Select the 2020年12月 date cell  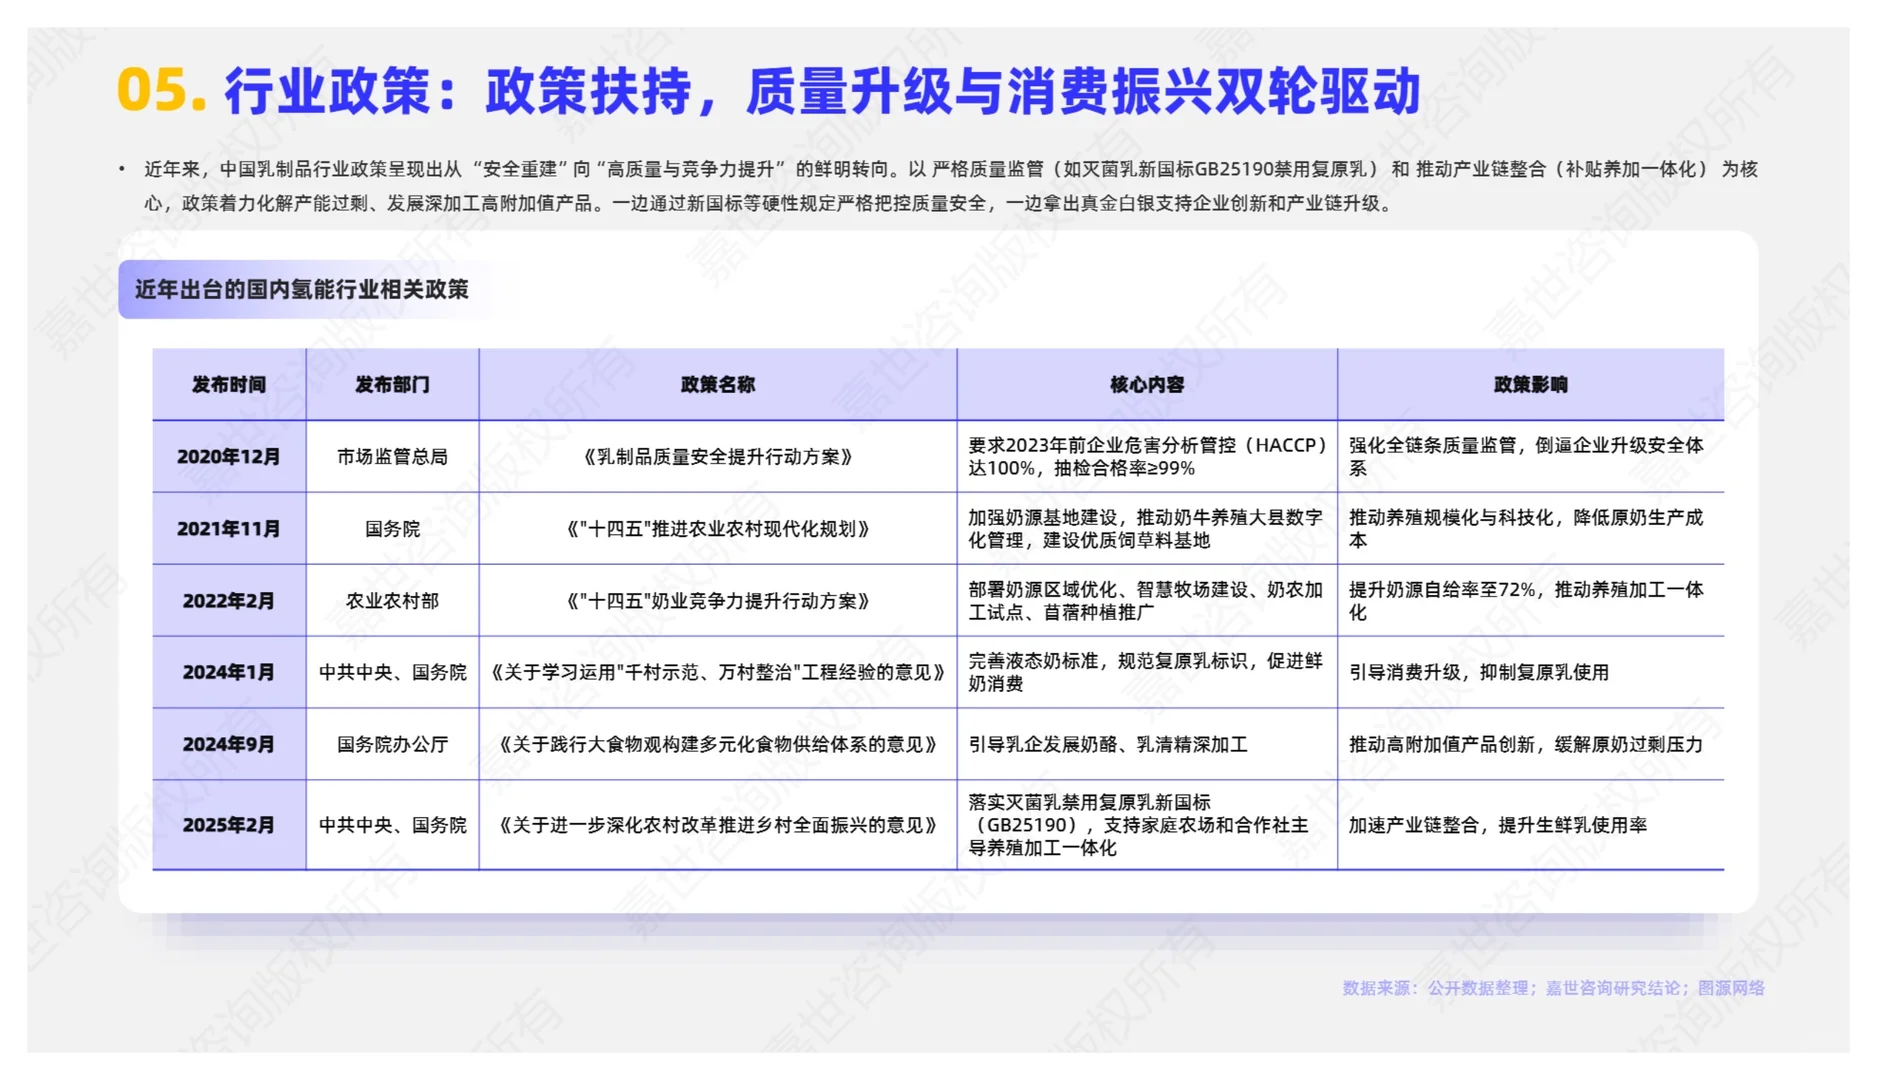[x=228, y=457]
